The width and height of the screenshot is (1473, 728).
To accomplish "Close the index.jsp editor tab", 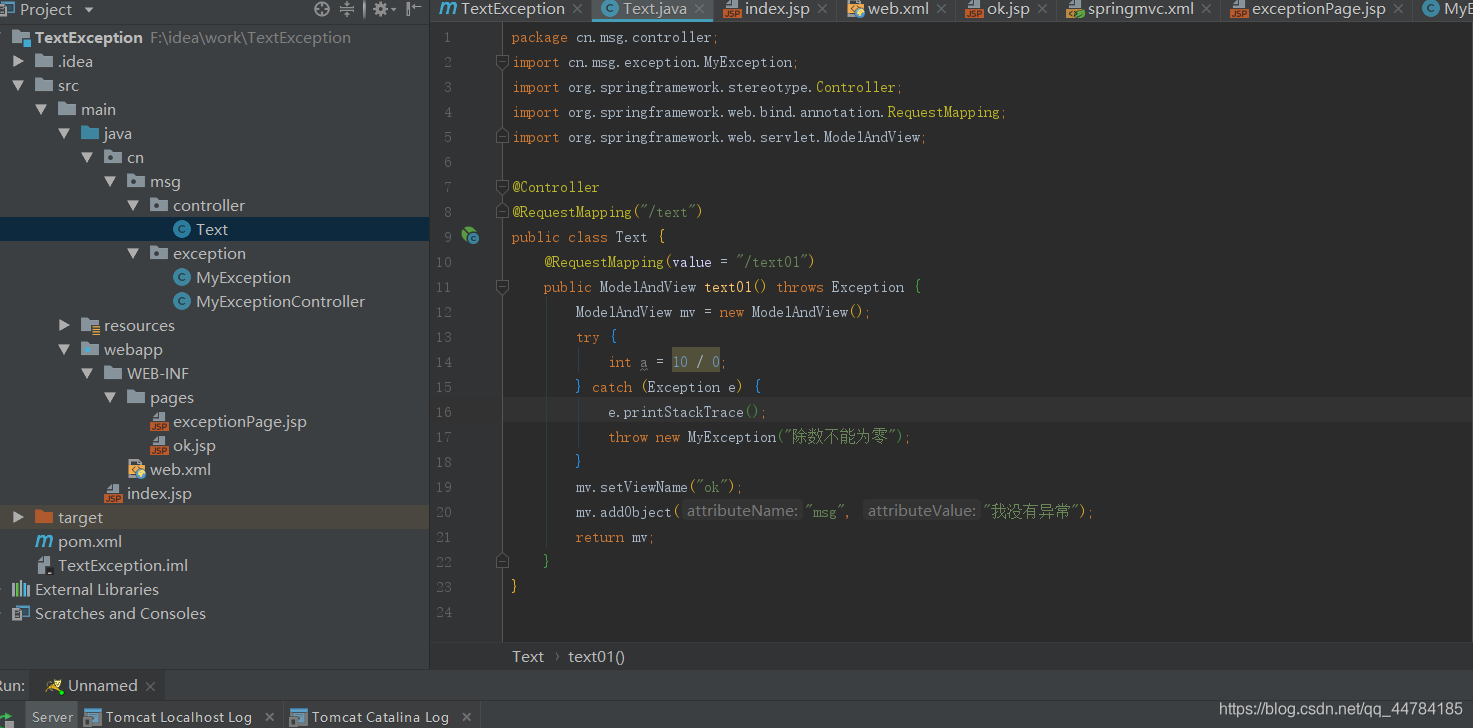I will pos(821,9).
